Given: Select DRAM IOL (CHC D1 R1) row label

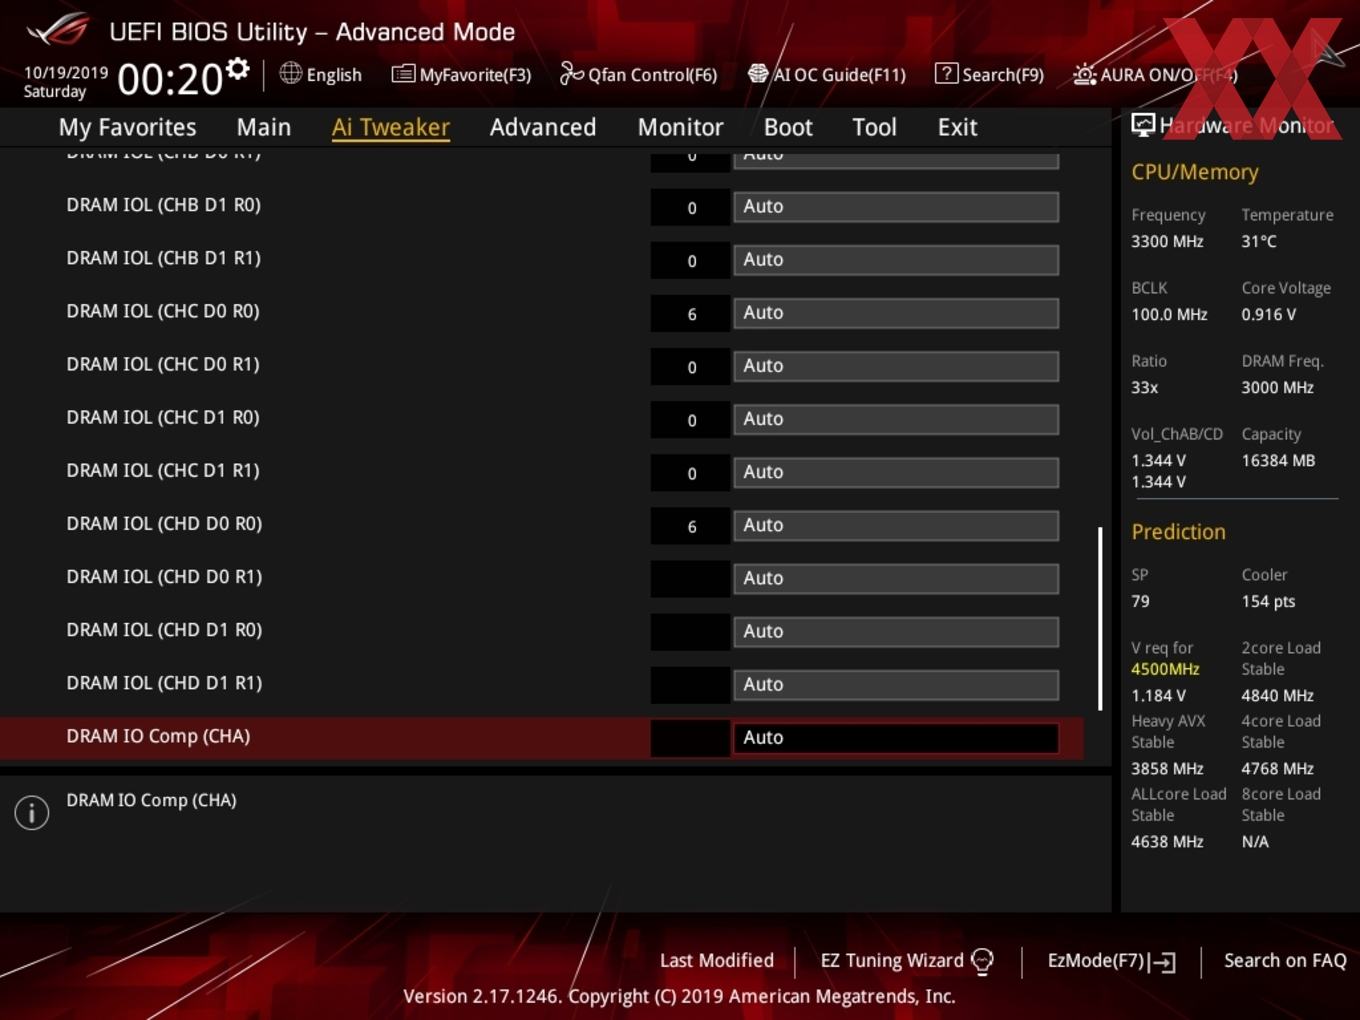Looking at the screenshot, I should coord(163,470).
